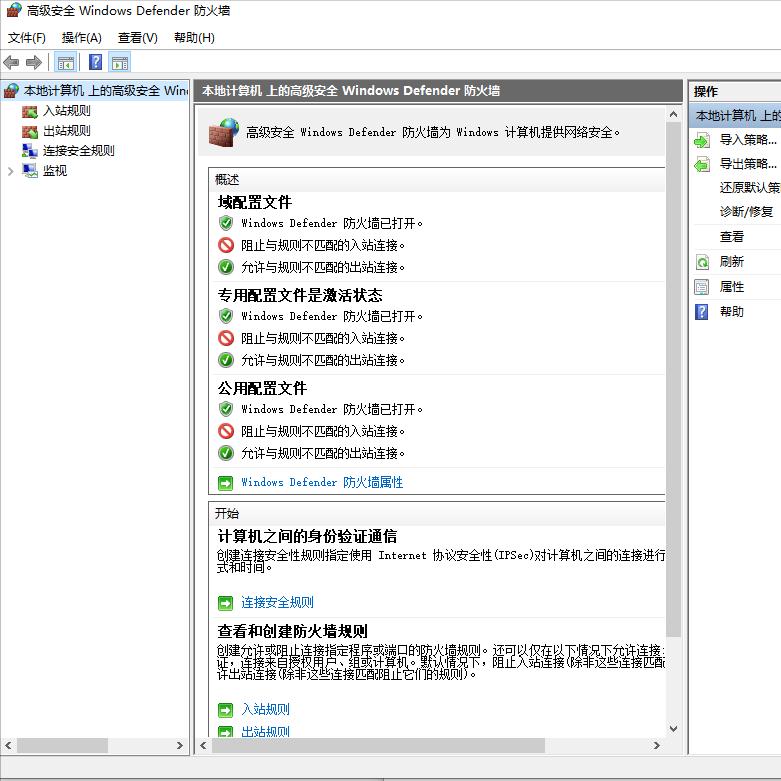This screenshot has height=781, width=781.
Task: Click the 计算机之间的身份验证通信 heading
Action: [307, 536]
